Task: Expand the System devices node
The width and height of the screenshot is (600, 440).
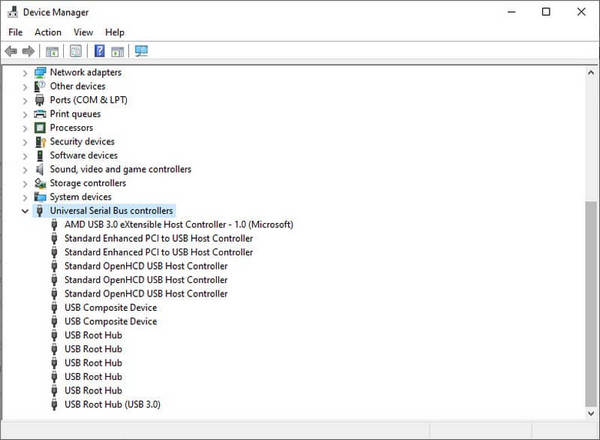Action: pos(25,197)
